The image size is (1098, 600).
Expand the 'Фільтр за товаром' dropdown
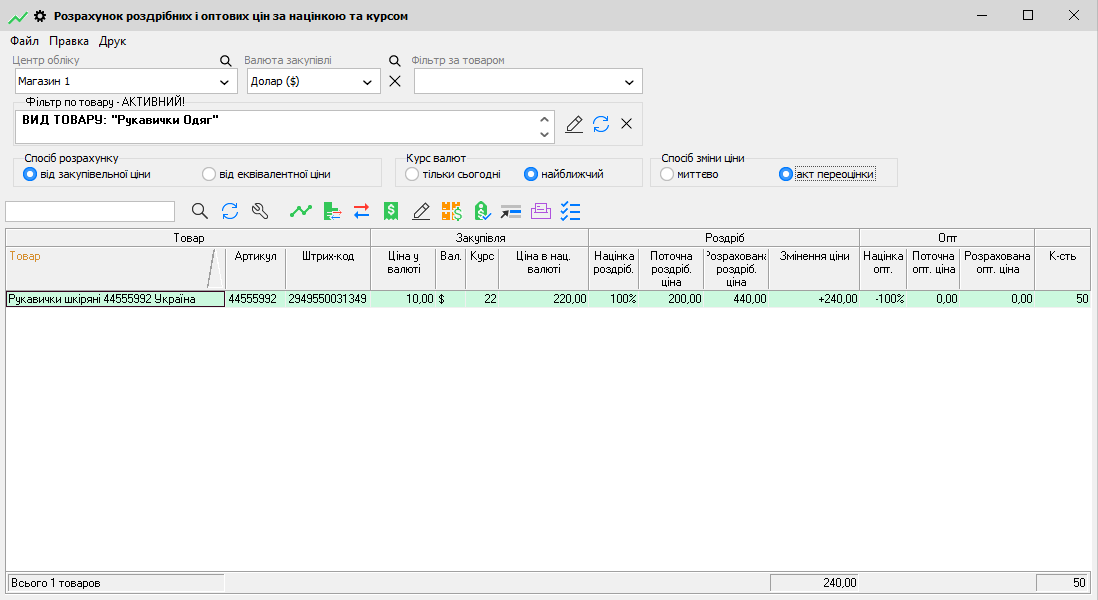pos(629,82)
